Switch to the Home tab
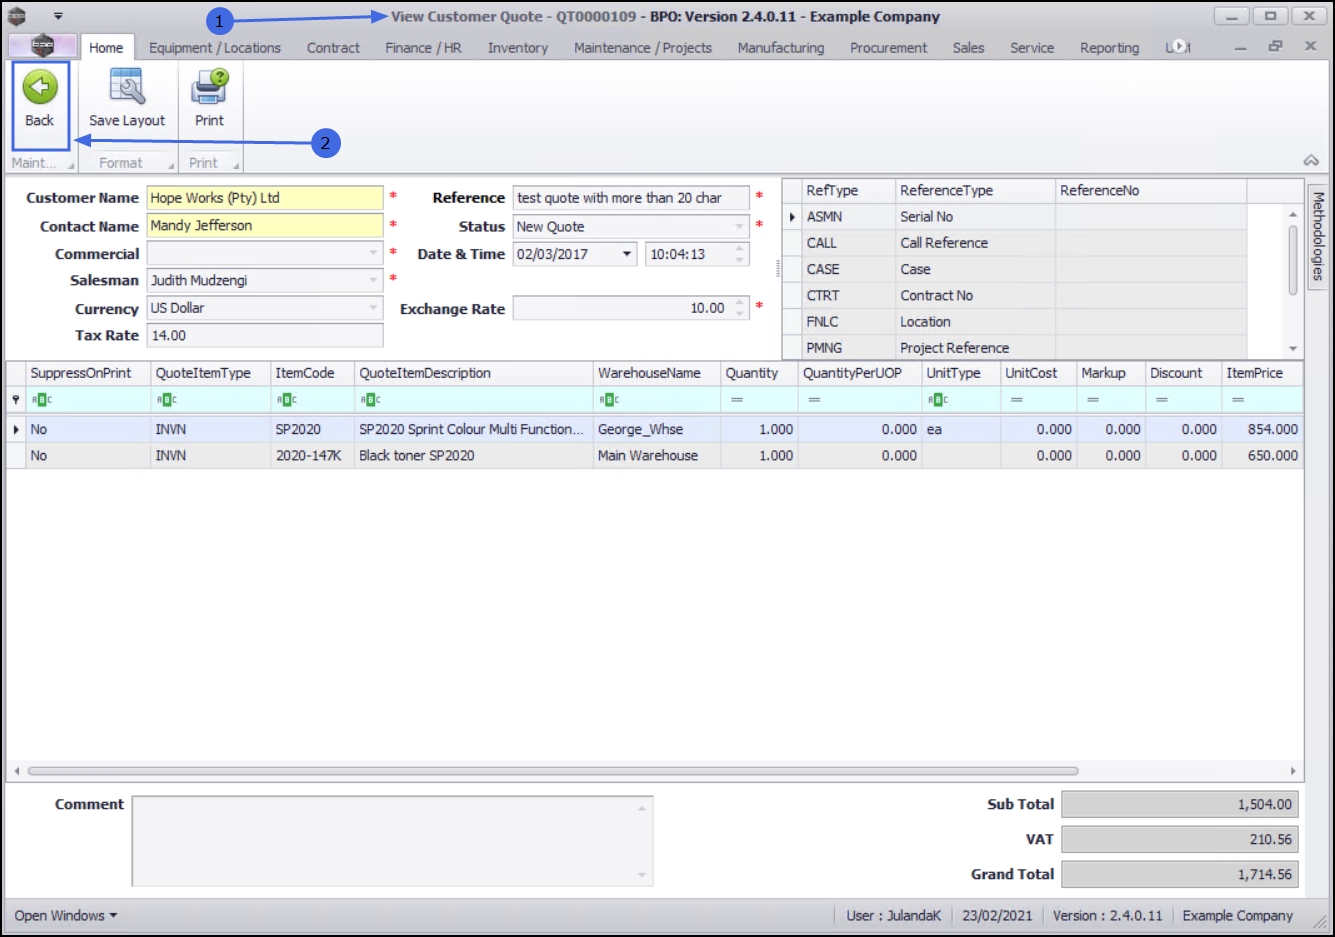 tap(106, 47)
